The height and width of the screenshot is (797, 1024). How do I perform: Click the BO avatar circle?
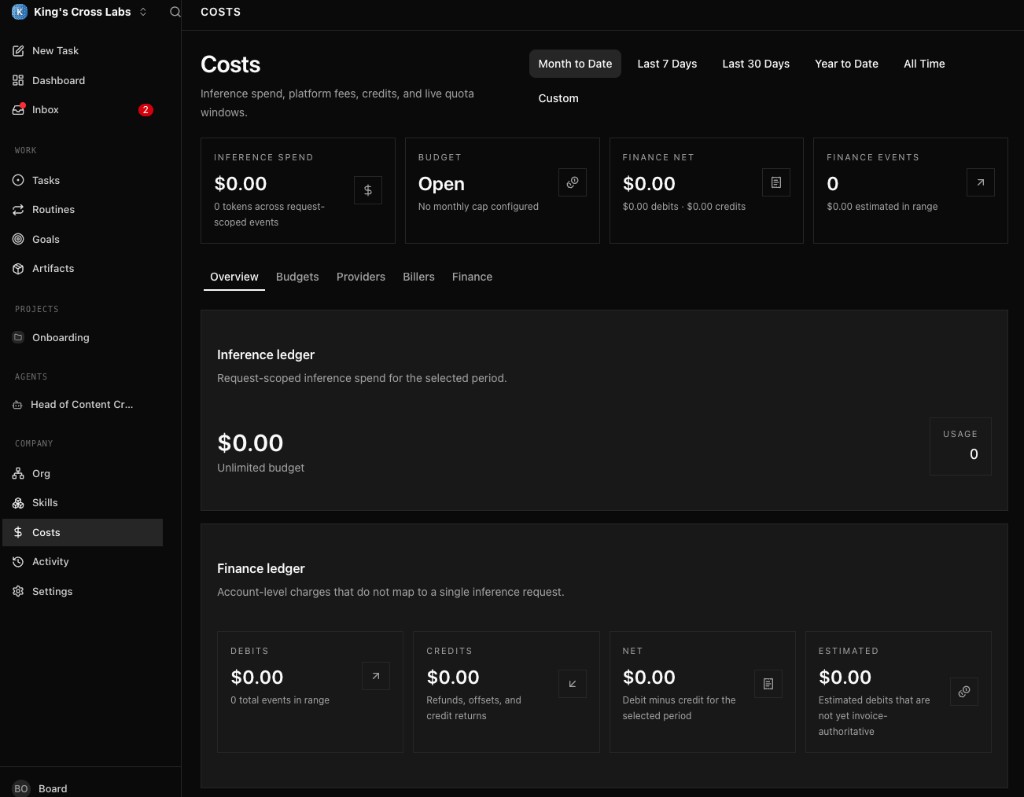coord(21,789)
